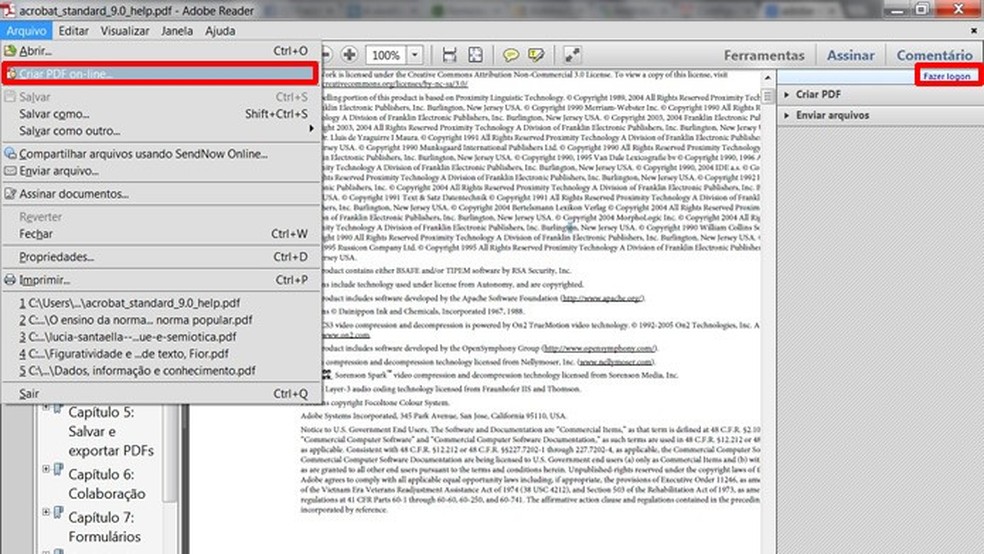Open the Janela menu

click(x=177, y=30)
